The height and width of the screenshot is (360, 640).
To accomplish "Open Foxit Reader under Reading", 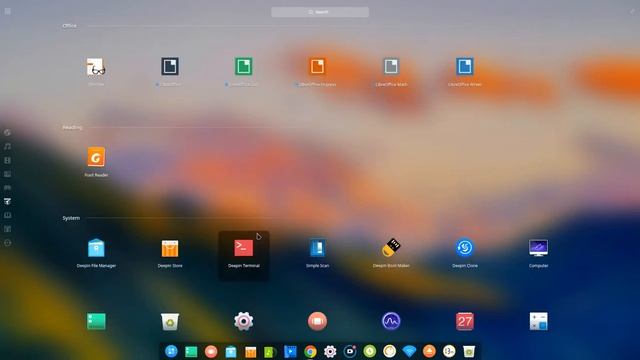I will coord(96,157).
